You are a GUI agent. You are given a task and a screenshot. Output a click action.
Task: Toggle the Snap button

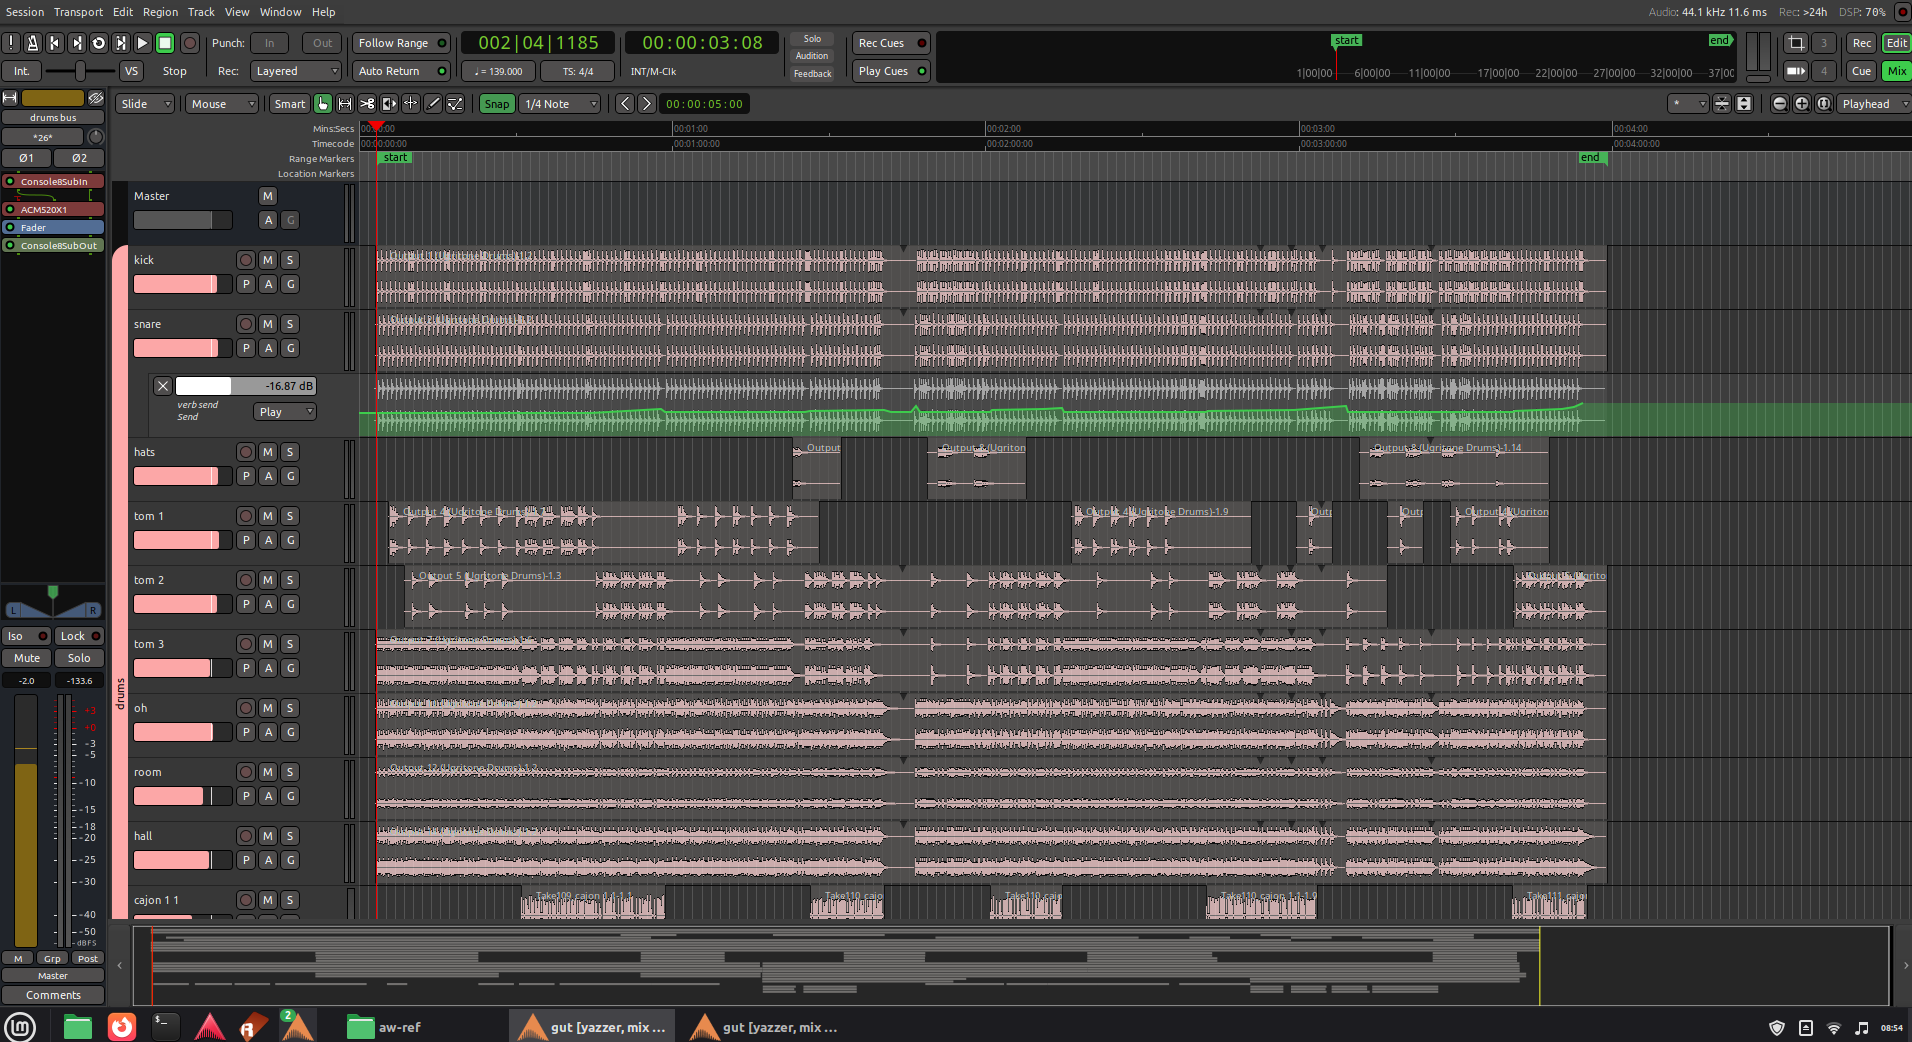[x=496, y=104]
